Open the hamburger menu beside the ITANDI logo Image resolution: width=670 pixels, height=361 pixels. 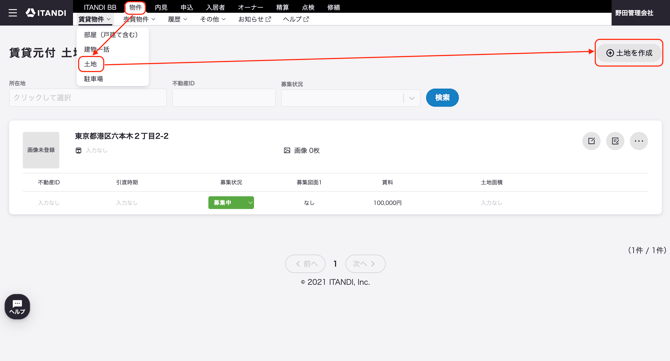coord(13,13)
